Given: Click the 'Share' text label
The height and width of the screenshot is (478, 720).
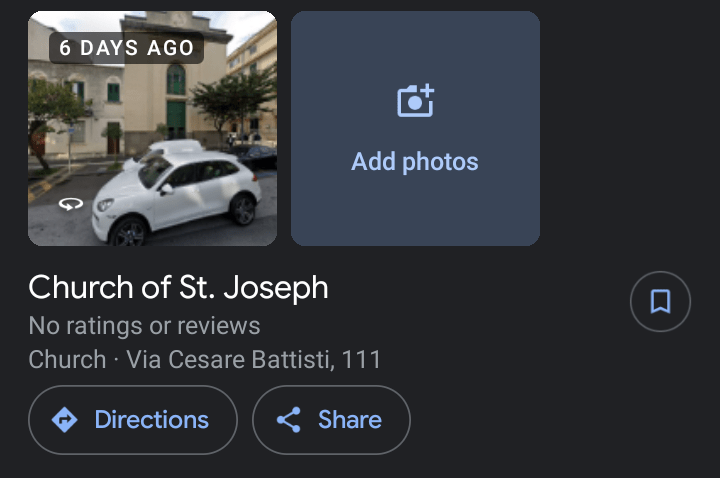Looking at the screenshot, I should click(349, 420).
